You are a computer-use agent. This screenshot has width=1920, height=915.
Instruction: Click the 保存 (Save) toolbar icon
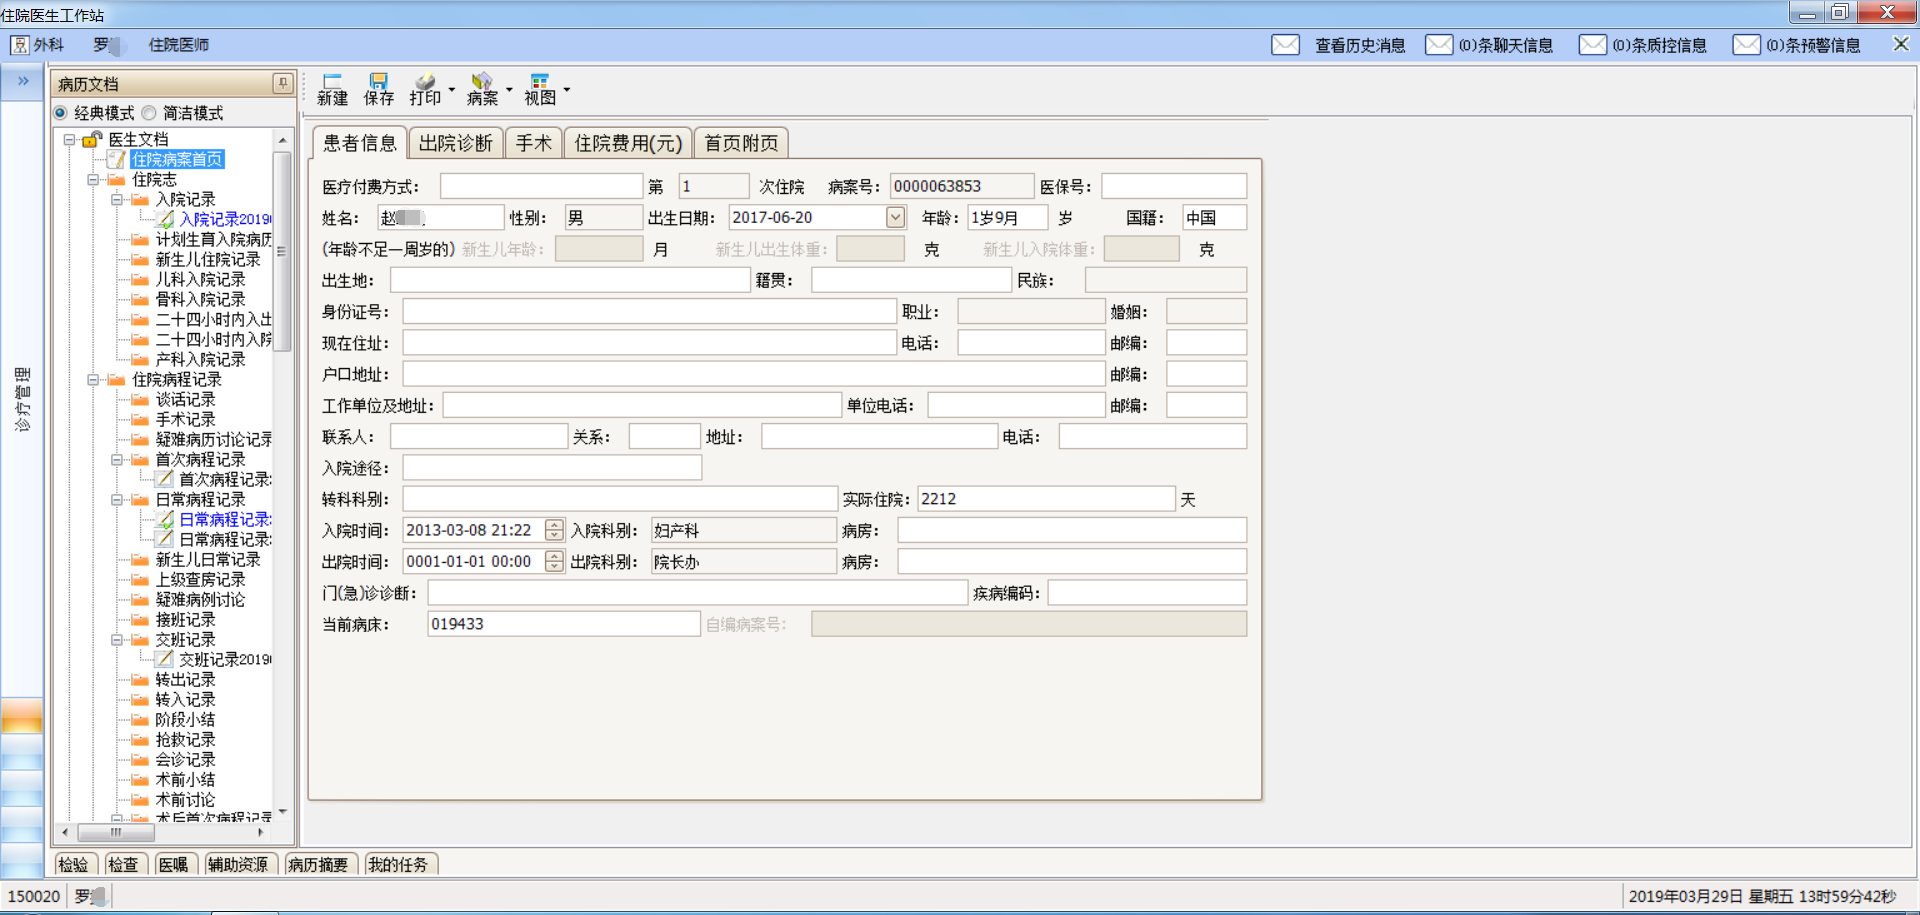point(378,89)
